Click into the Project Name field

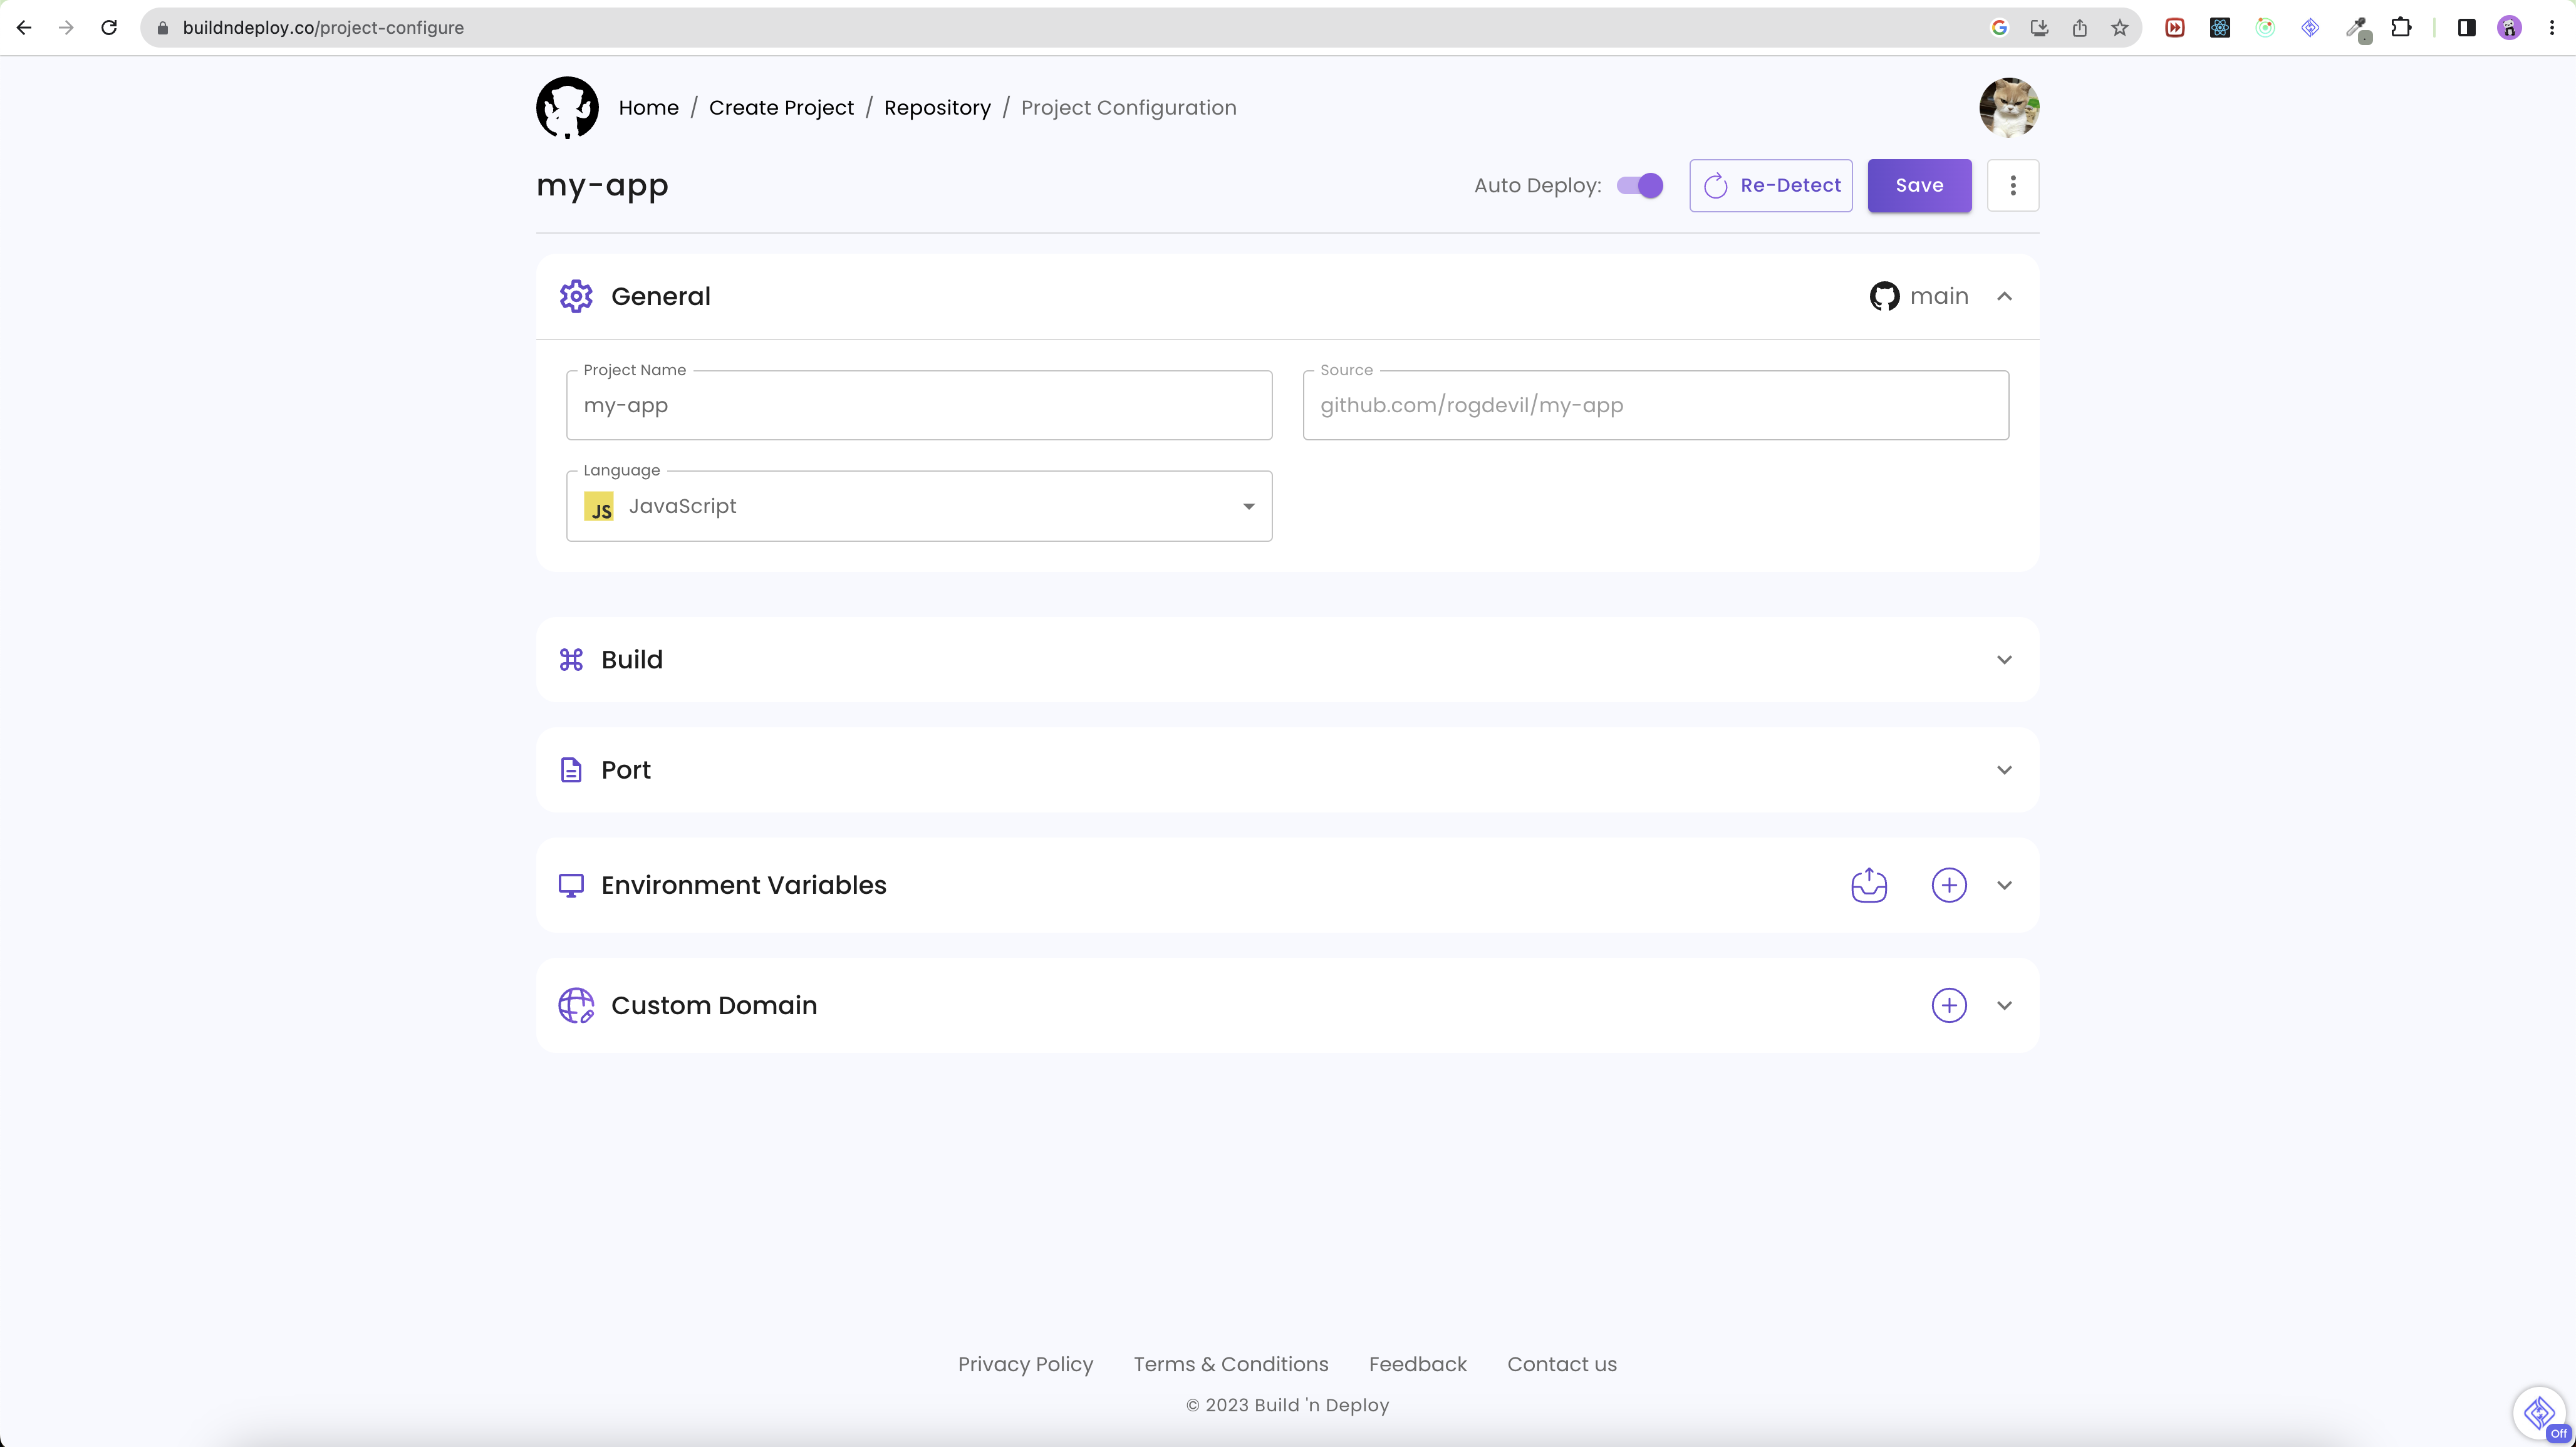click(x=918, y=405)
